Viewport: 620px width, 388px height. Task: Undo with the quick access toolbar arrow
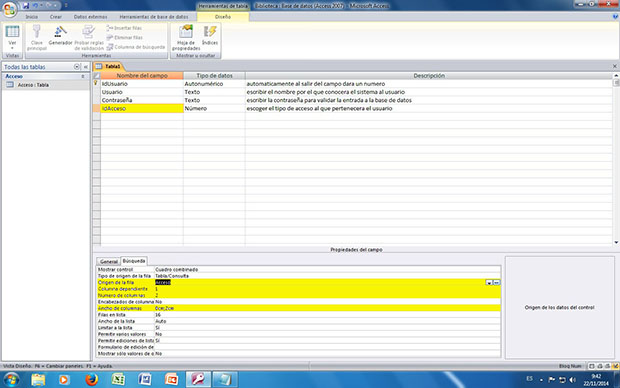coord(36,6)
